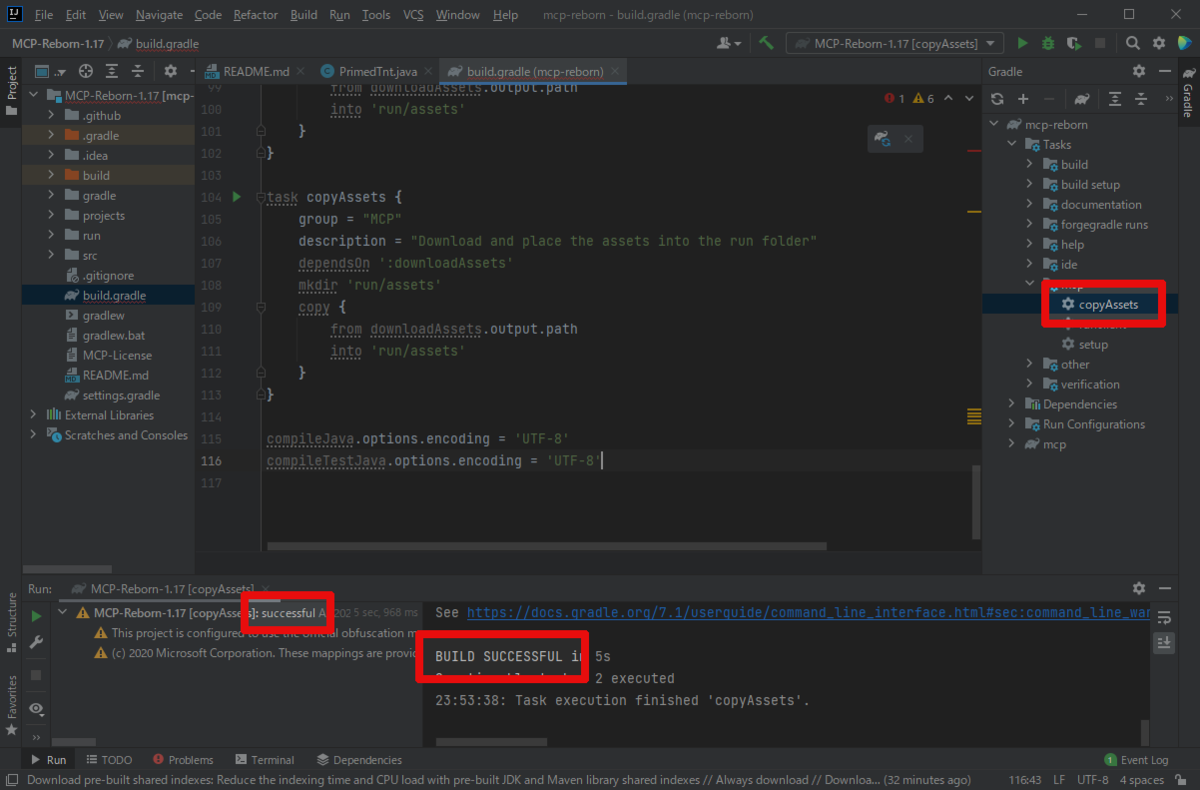Open Event Log in status bar
Screen dimensions: 1200x790
click(x=1136, y=760)
